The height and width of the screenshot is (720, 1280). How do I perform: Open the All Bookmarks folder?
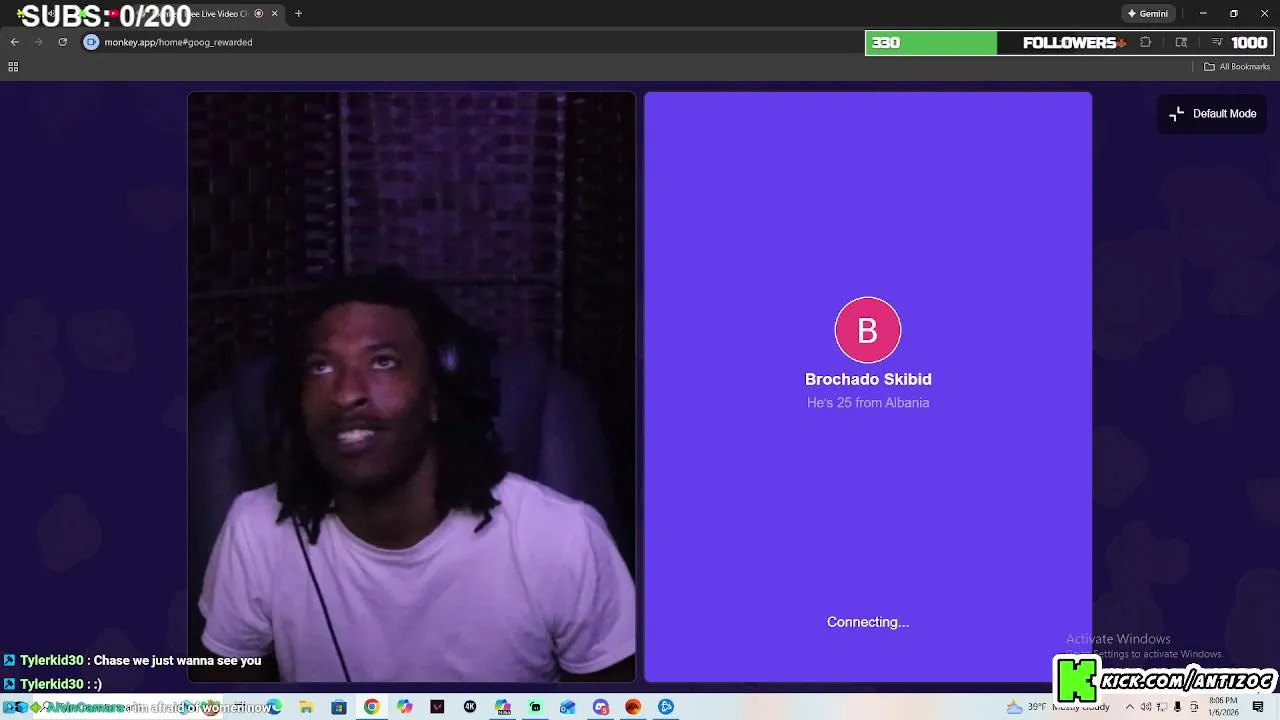tap(1237, 67)
